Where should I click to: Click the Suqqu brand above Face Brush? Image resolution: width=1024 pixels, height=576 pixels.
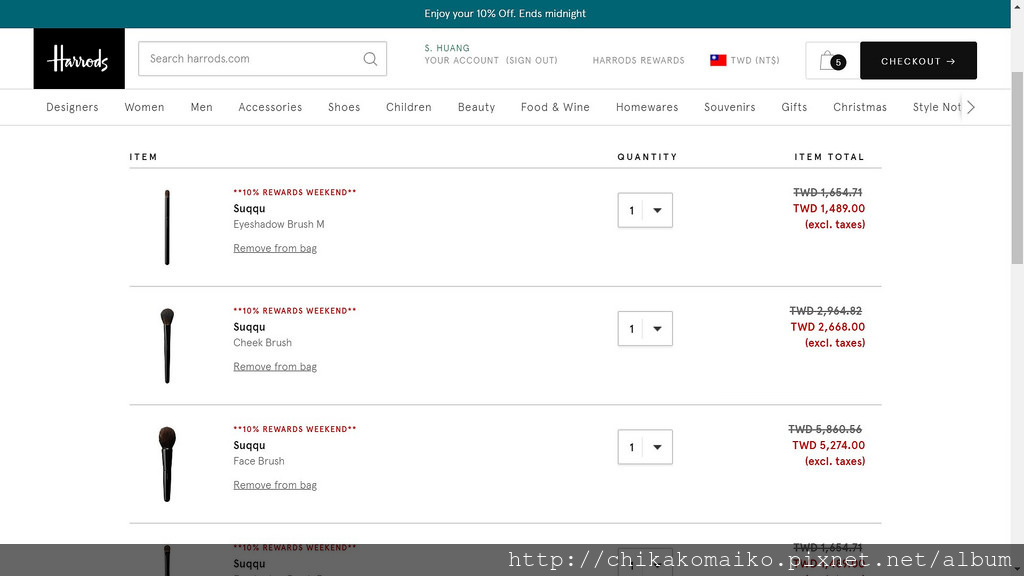249,445
